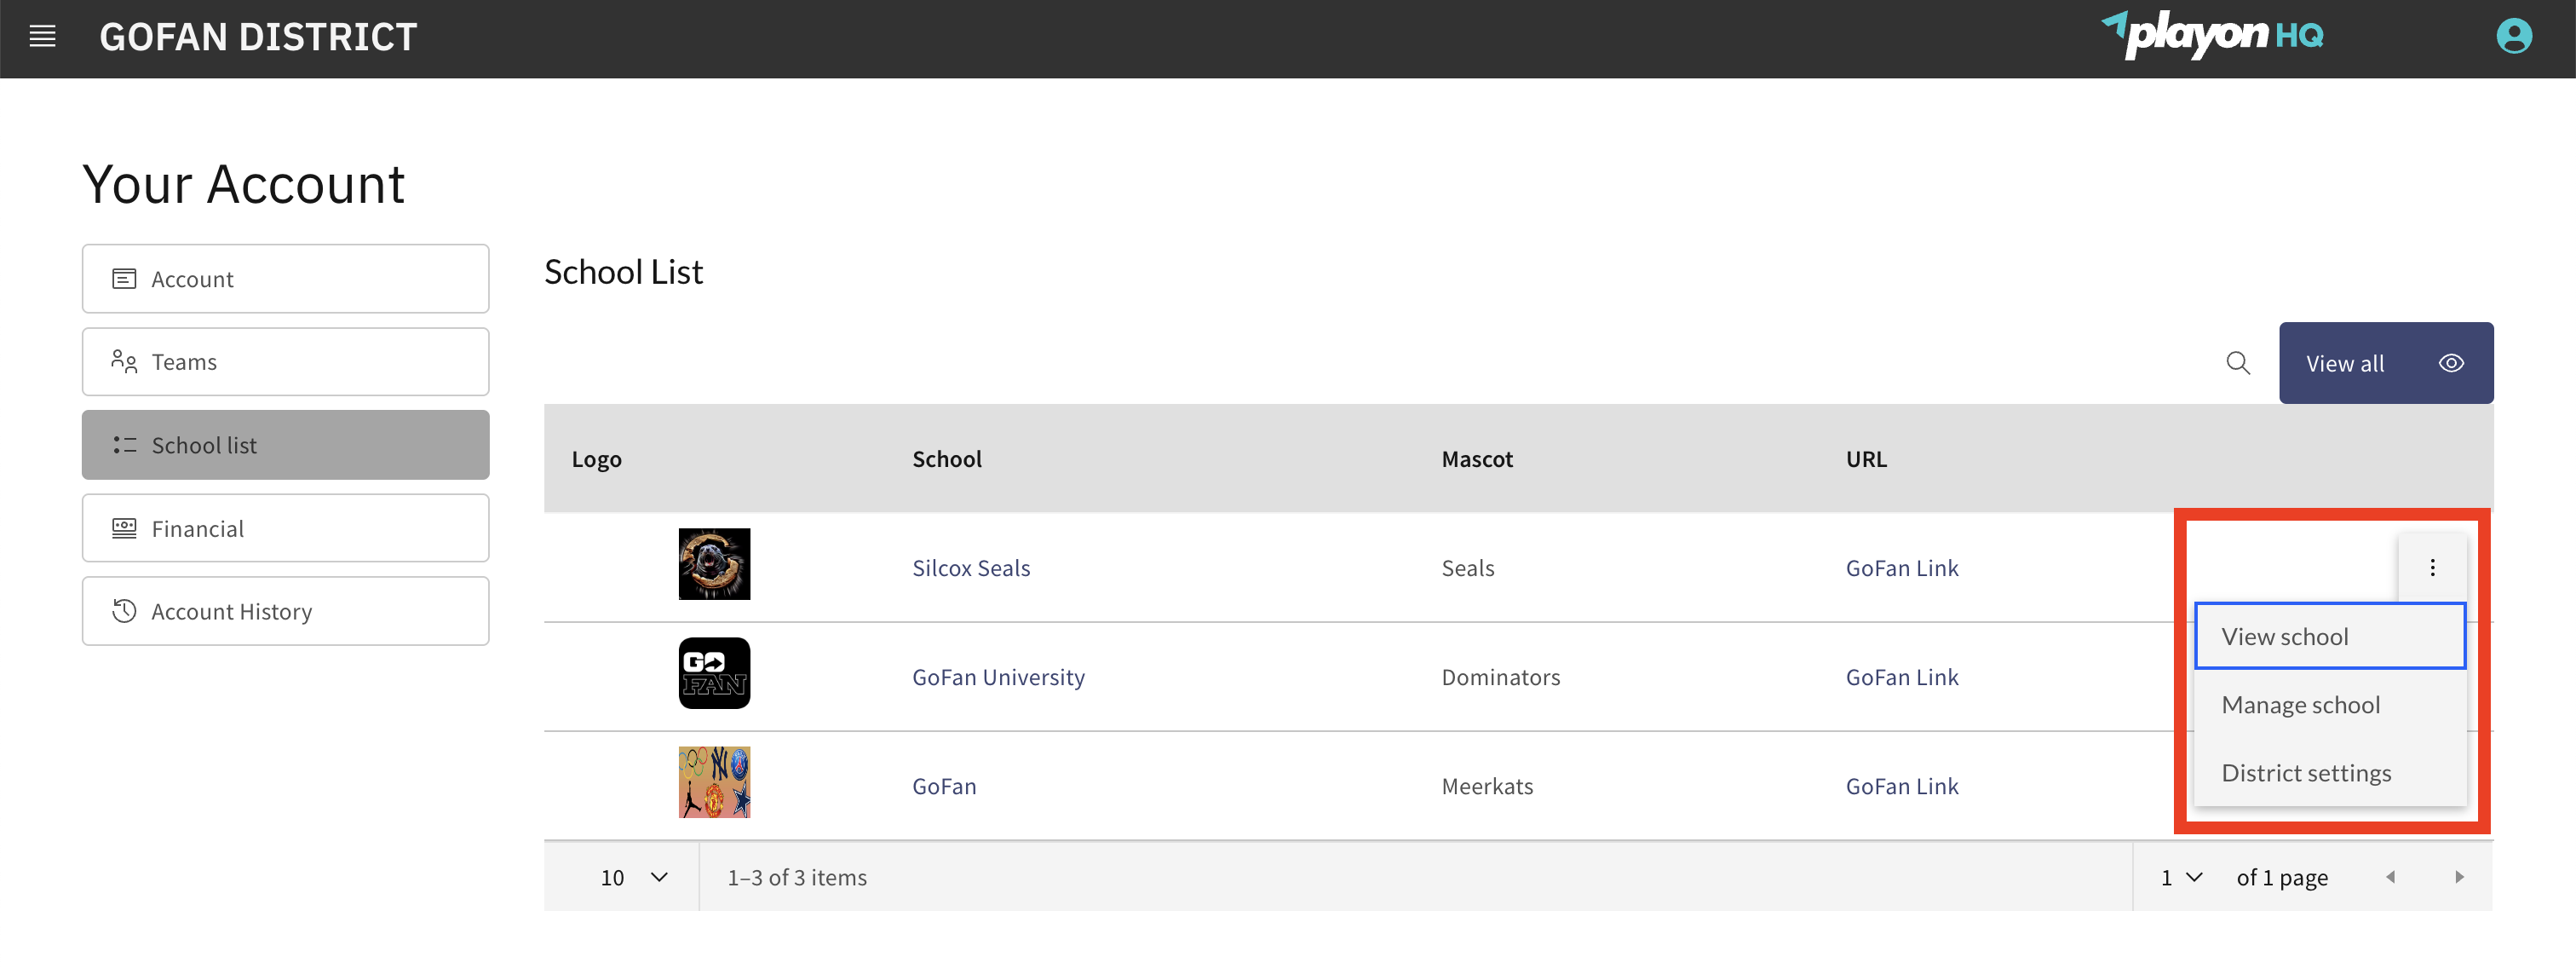The image size is (2576, 980).
Task: Click the School column header
Action: point(947,459)
